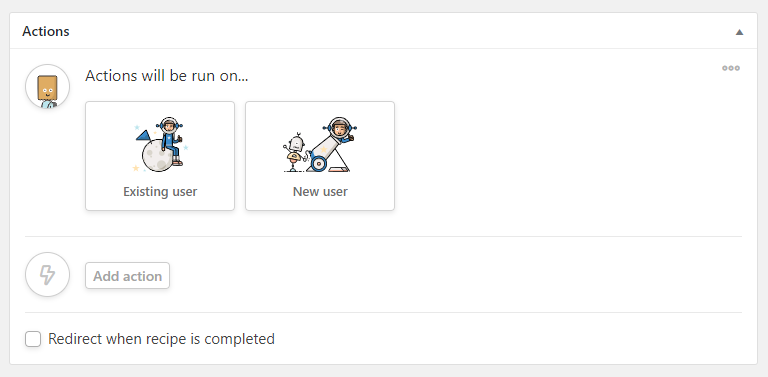
Task: Select the New user card
Action: click(320, 156)
